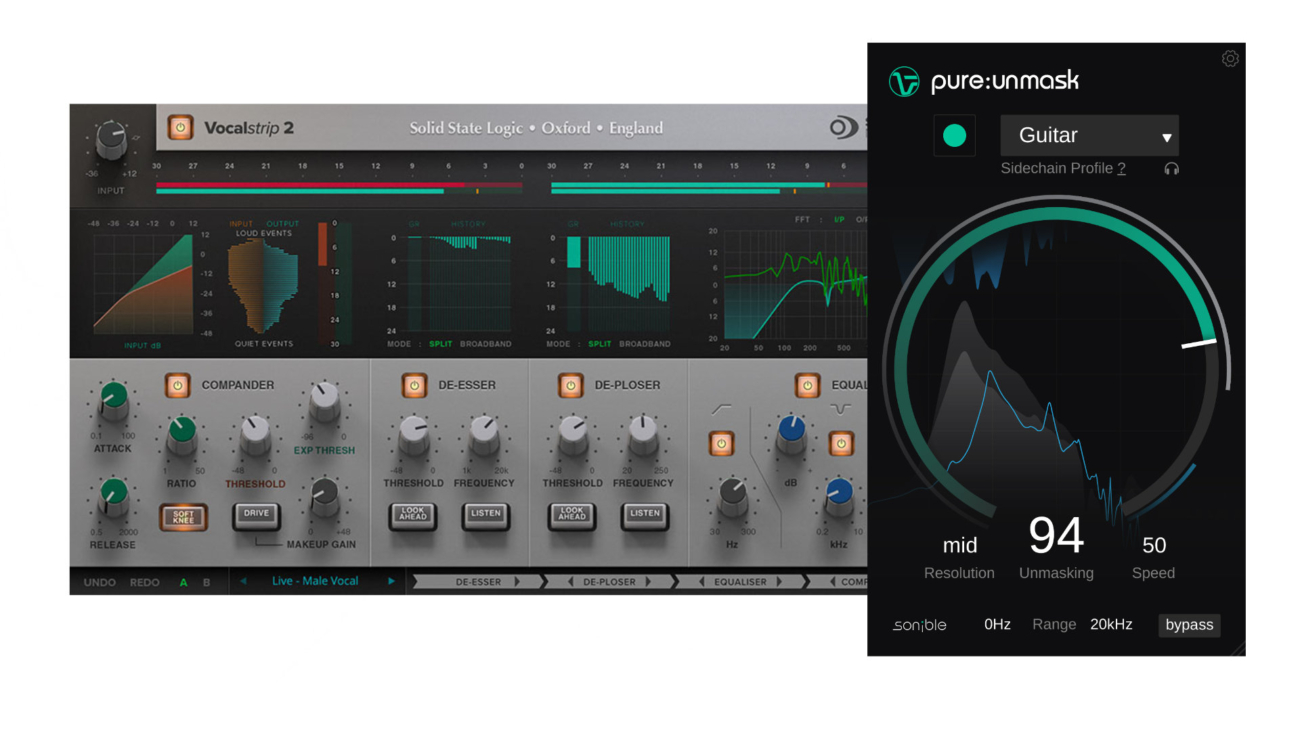The image size is (1300, 731).
Task: Open the Guitar sidechain profile dropdown
Action: click(1089, 135)
